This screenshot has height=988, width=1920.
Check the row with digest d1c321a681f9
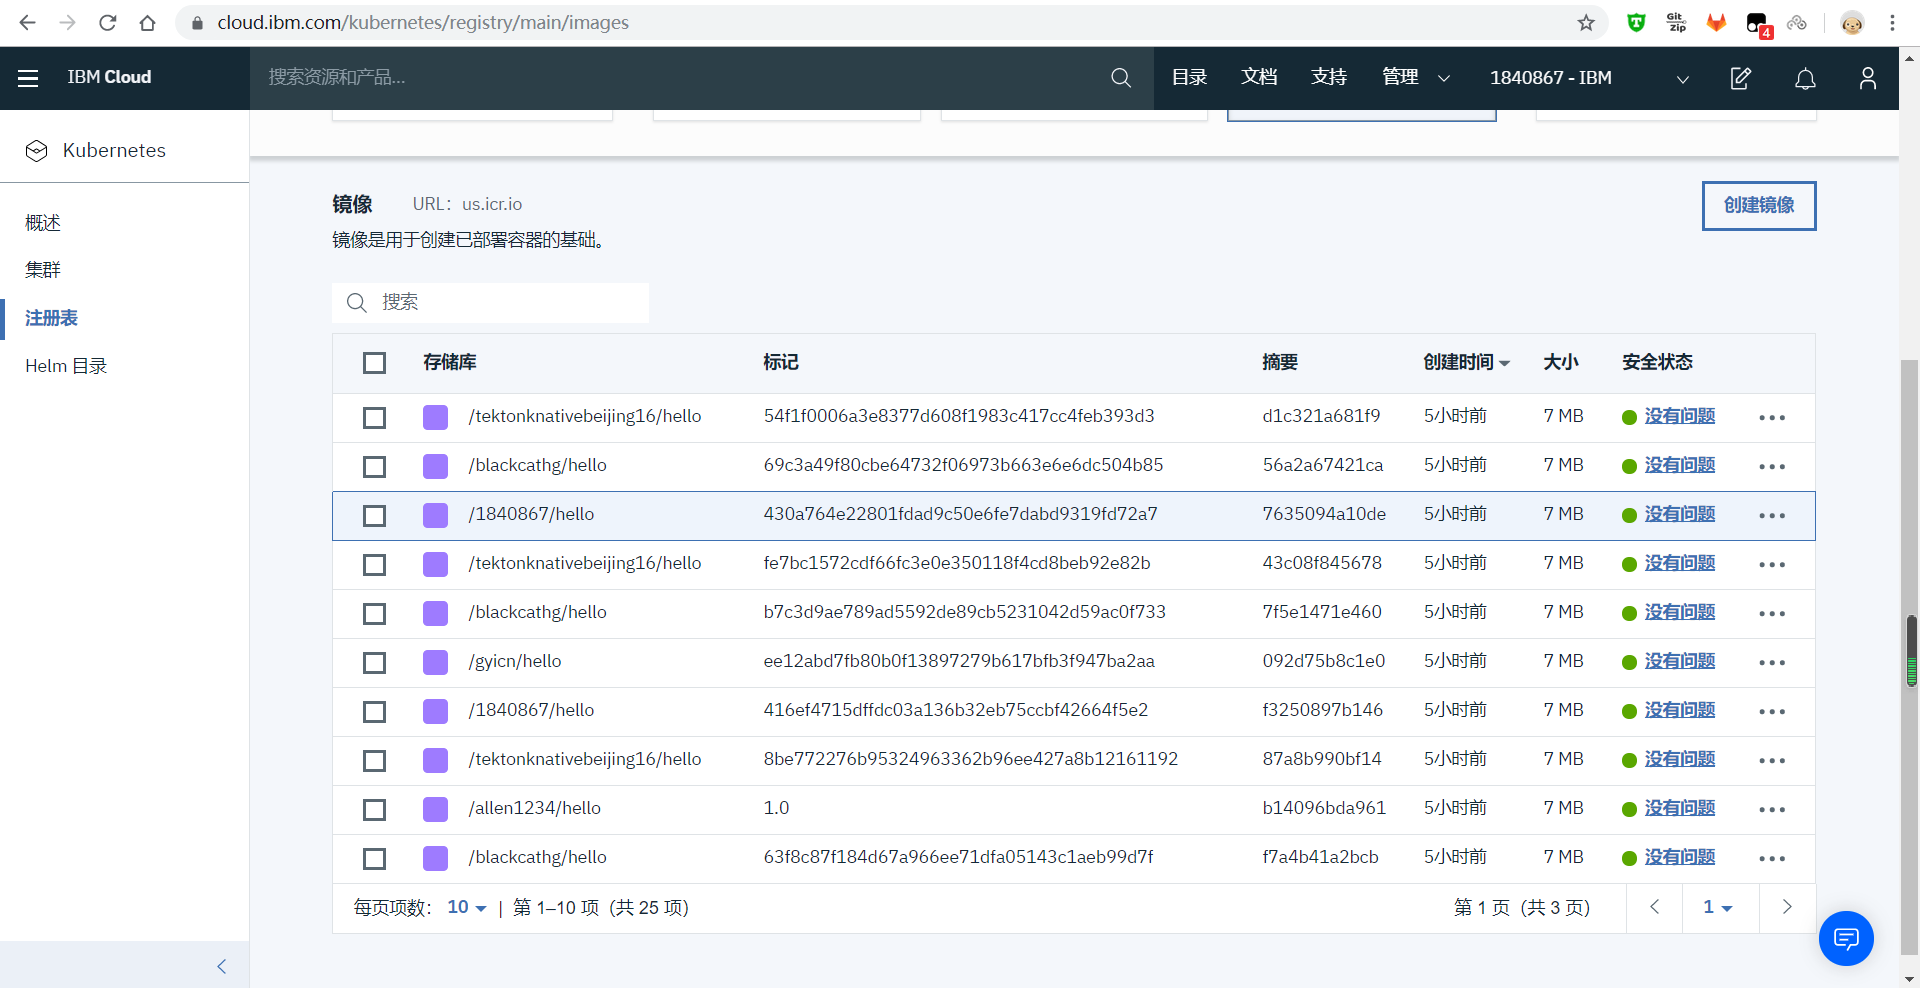374,418
